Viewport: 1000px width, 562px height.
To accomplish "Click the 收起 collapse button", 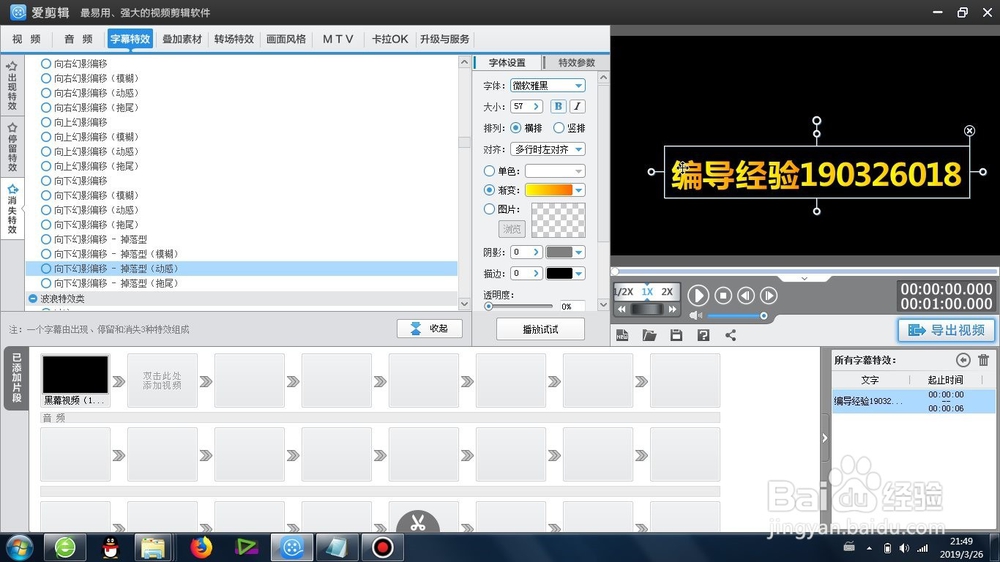I will point(429,329).
